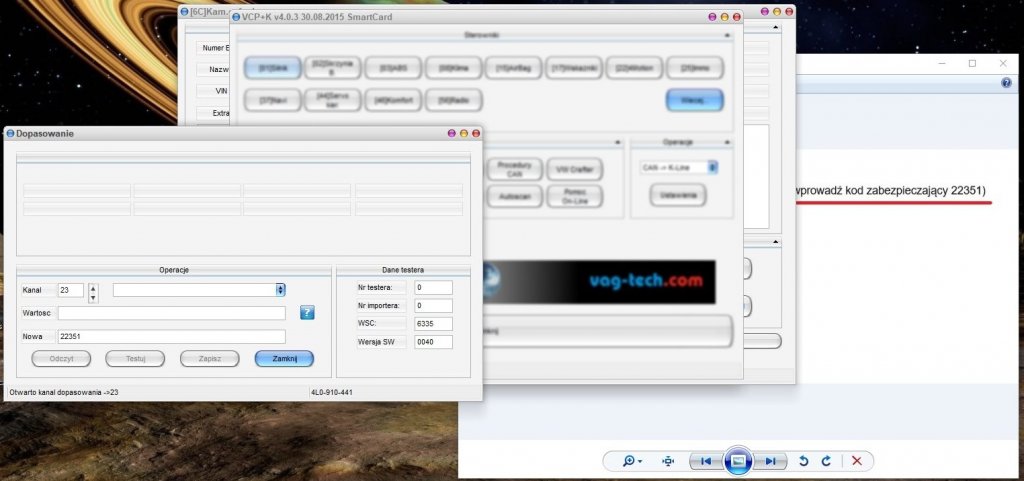1024x481 pixels.
Task: Click the Zapisz button
Action: click(x=210, y=358)
